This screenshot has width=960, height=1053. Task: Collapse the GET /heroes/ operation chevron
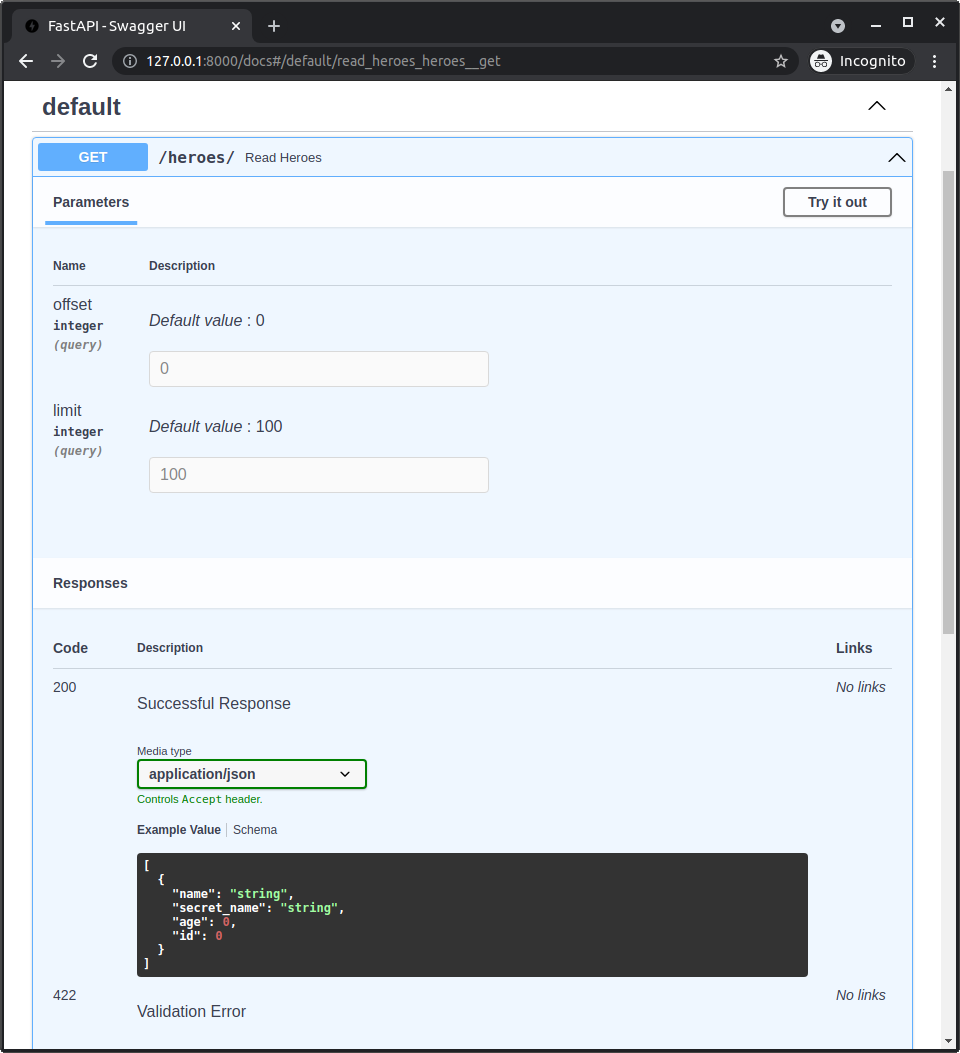896,157
